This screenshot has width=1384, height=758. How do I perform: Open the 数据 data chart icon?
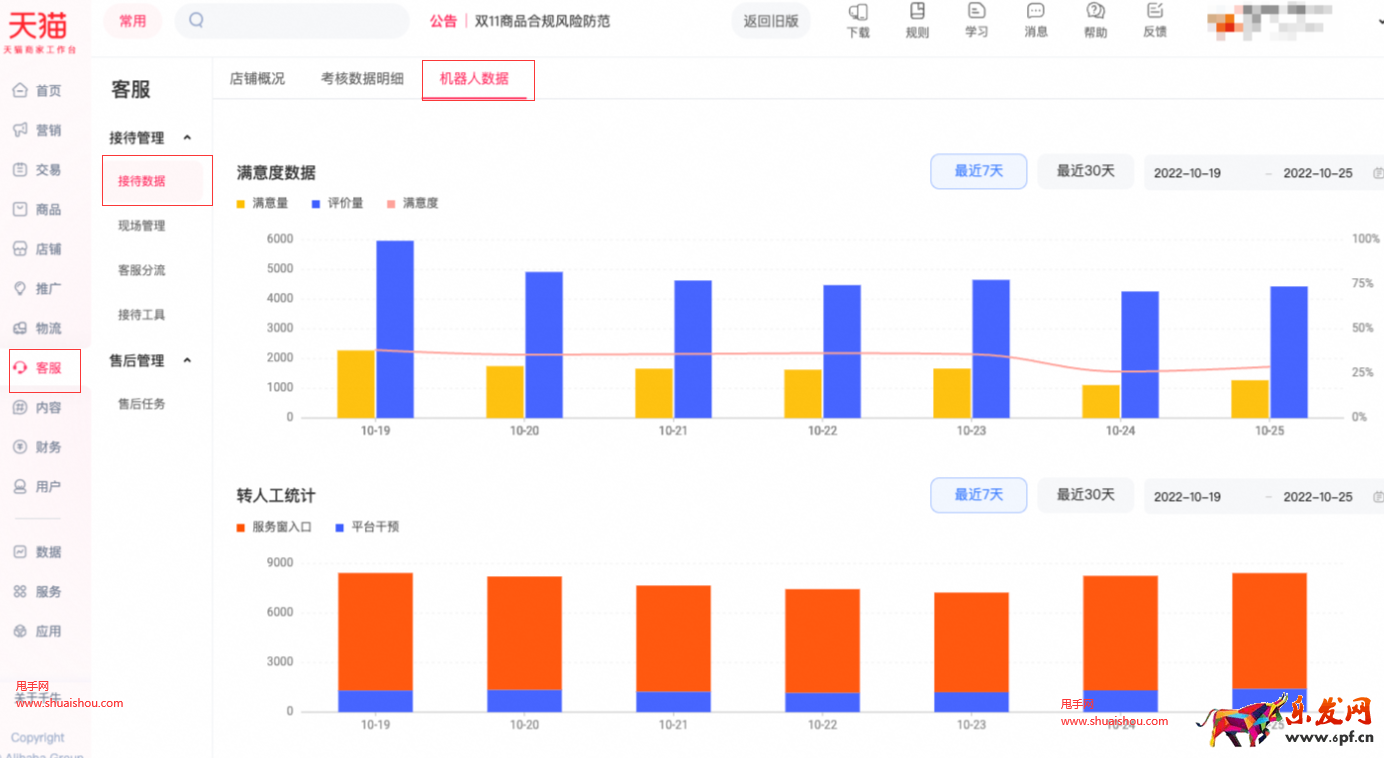(19, 552)
